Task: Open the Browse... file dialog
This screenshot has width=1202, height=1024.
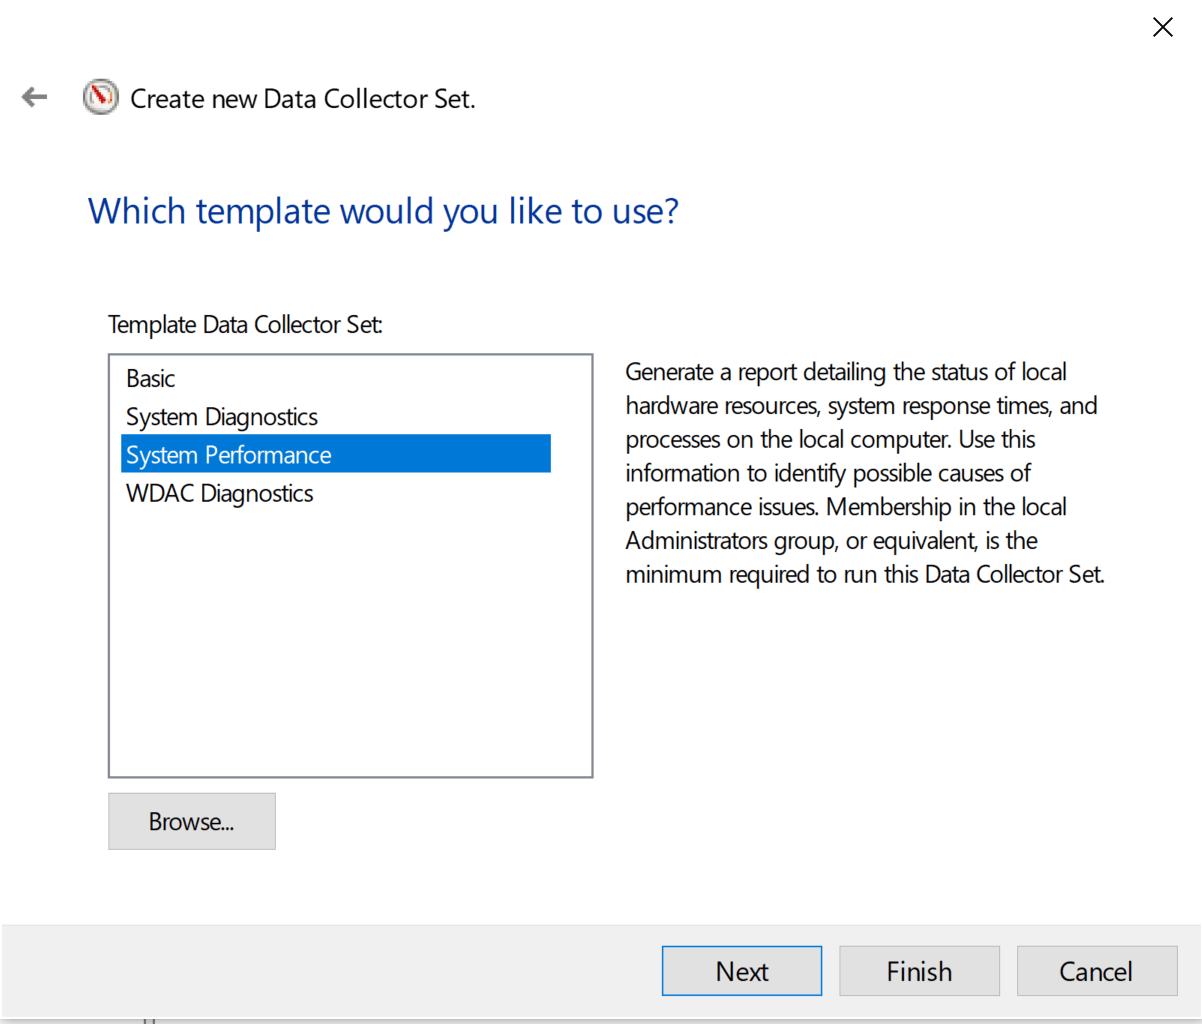Action: click(191, 821)
